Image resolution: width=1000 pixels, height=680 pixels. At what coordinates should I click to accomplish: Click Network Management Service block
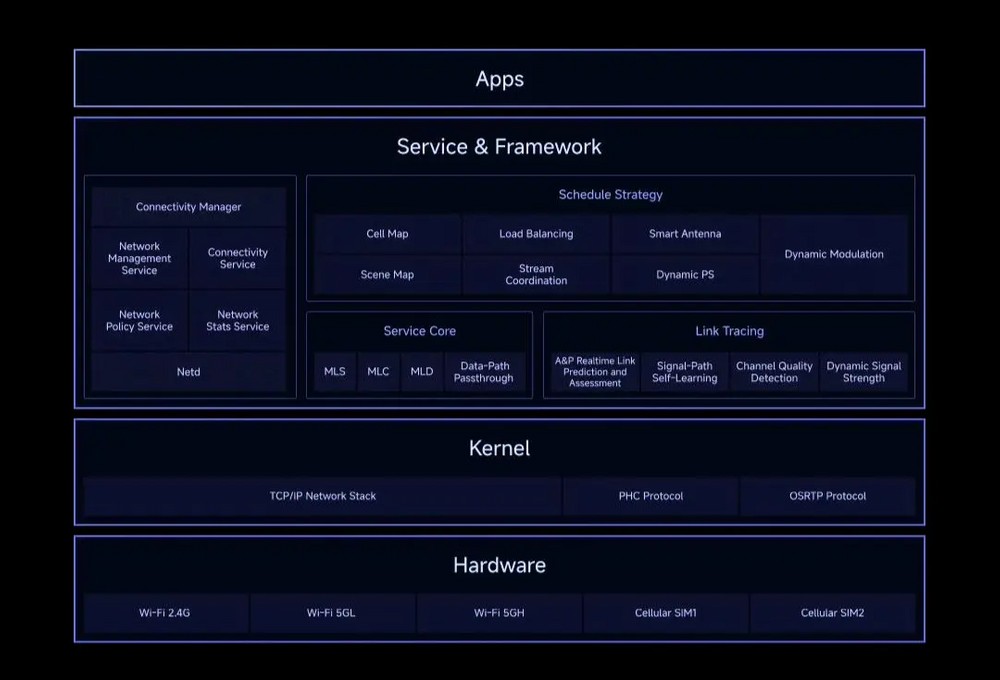coord(139,259)
